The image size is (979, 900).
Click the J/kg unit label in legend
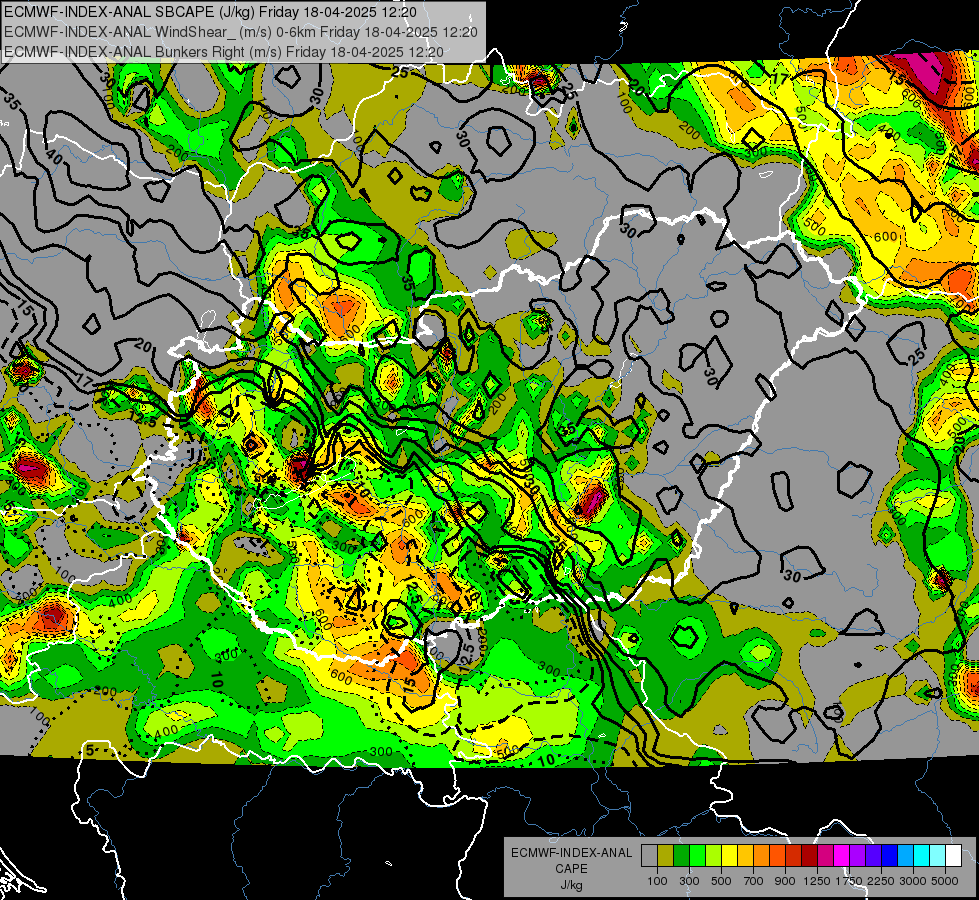click(571, 885)
